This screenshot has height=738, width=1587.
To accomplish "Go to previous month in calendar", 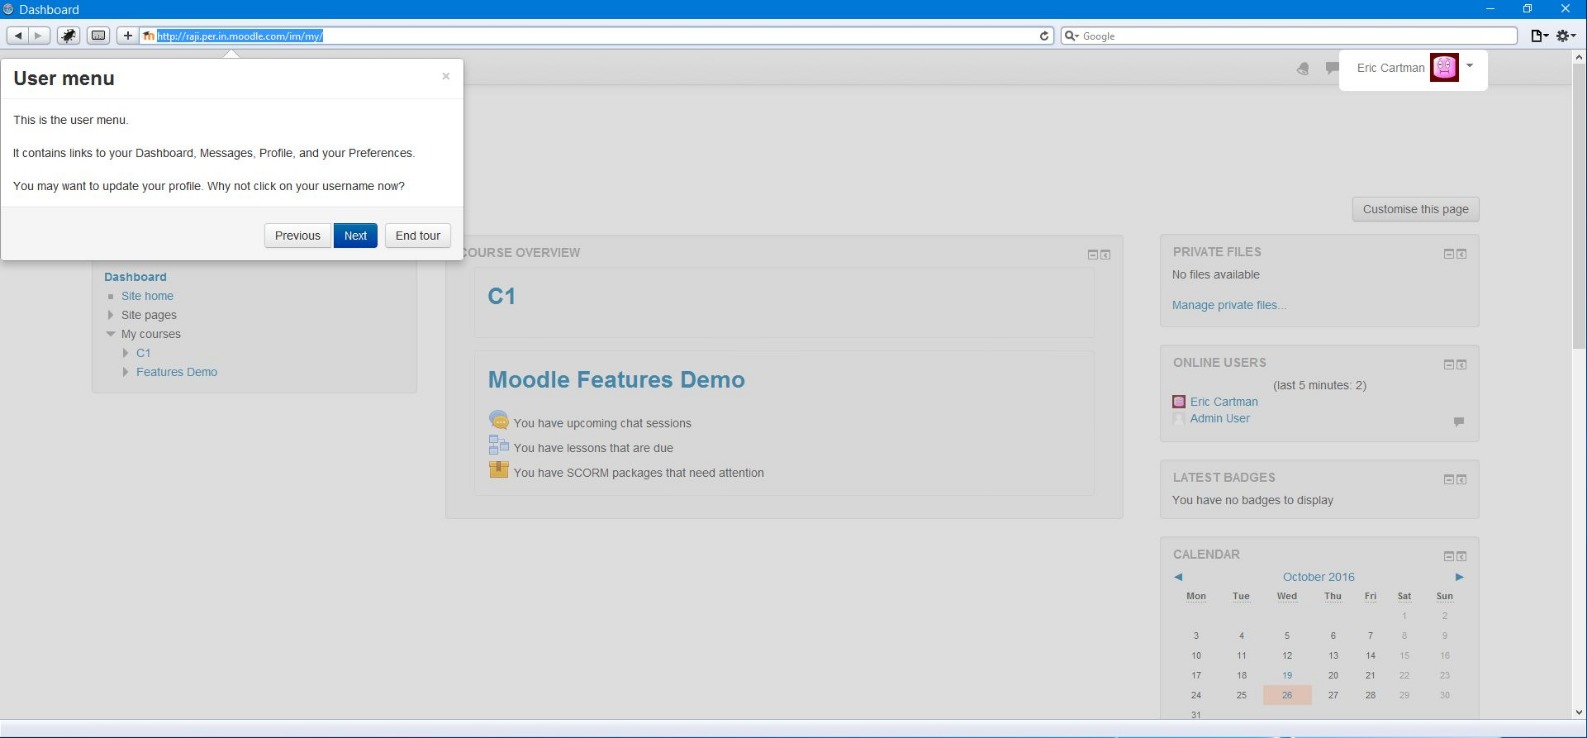I will click(1178, 577).
